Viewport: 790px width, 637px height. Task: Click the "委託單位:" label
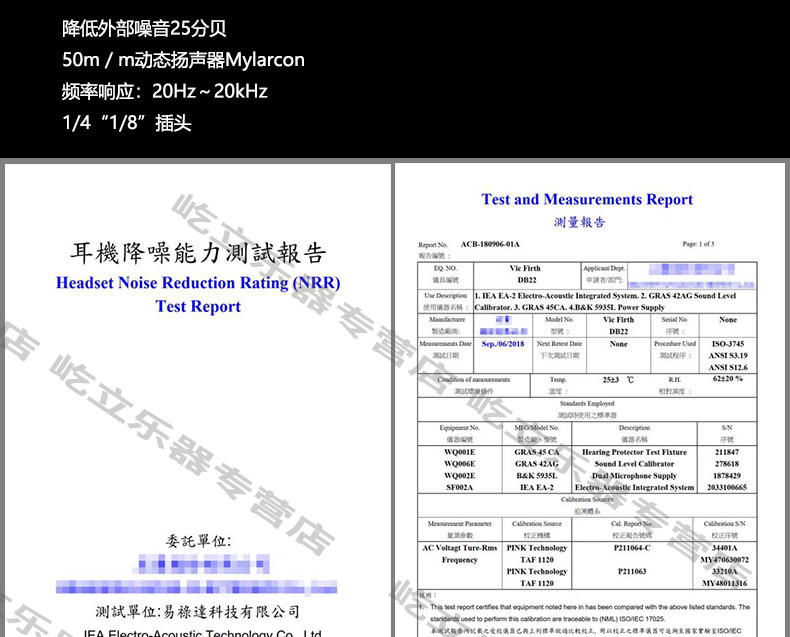pos(198,541)
